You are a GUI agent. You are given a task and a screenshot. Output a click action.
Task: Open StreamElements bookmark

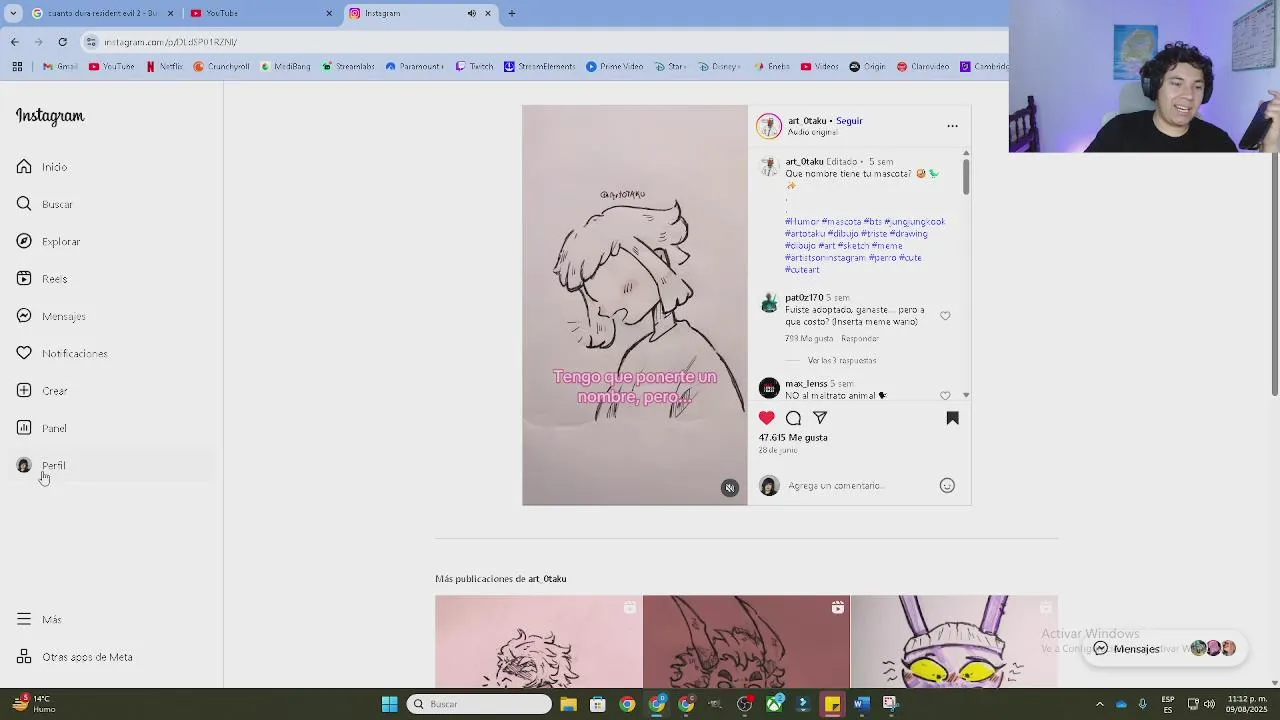tap(539, 67)
